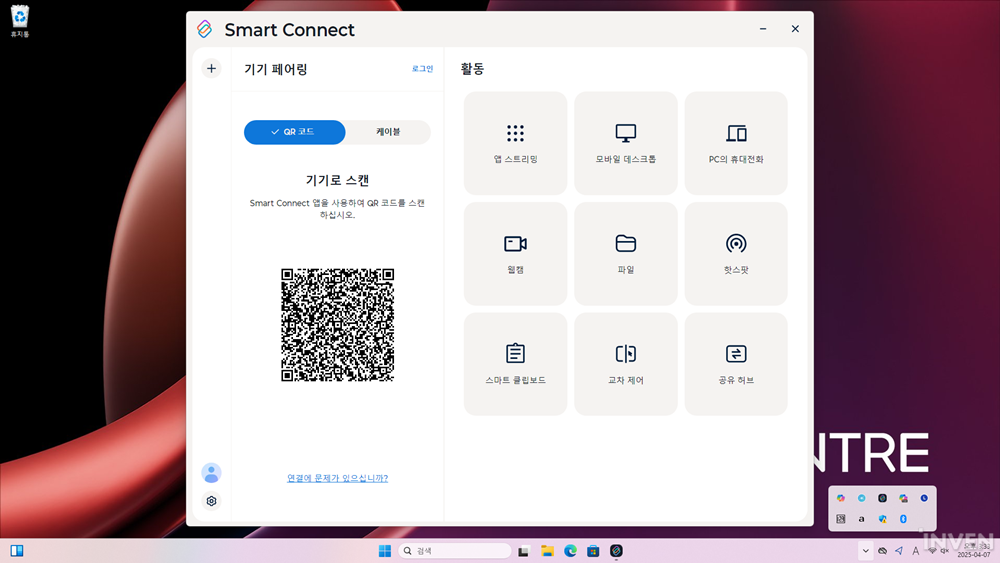
Task: Open the 공유 허브 share hub tile
Action: tap(736, 363)
